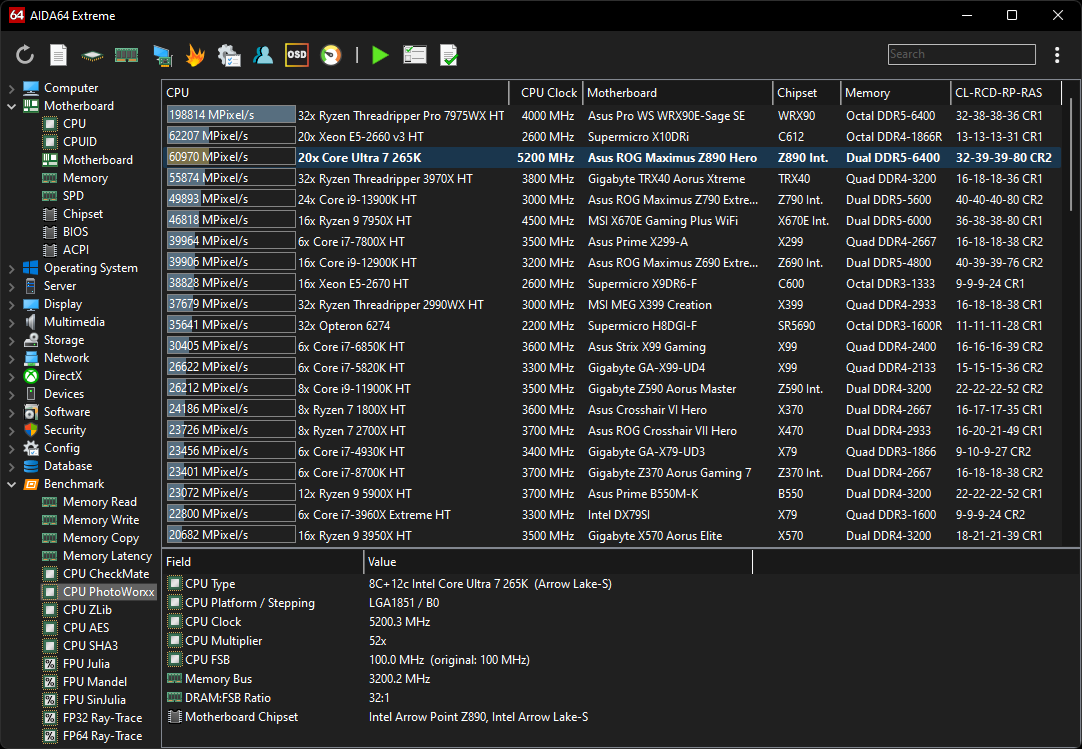Select the Devices category
This screenshot has width=1082, height=749.
63,393
